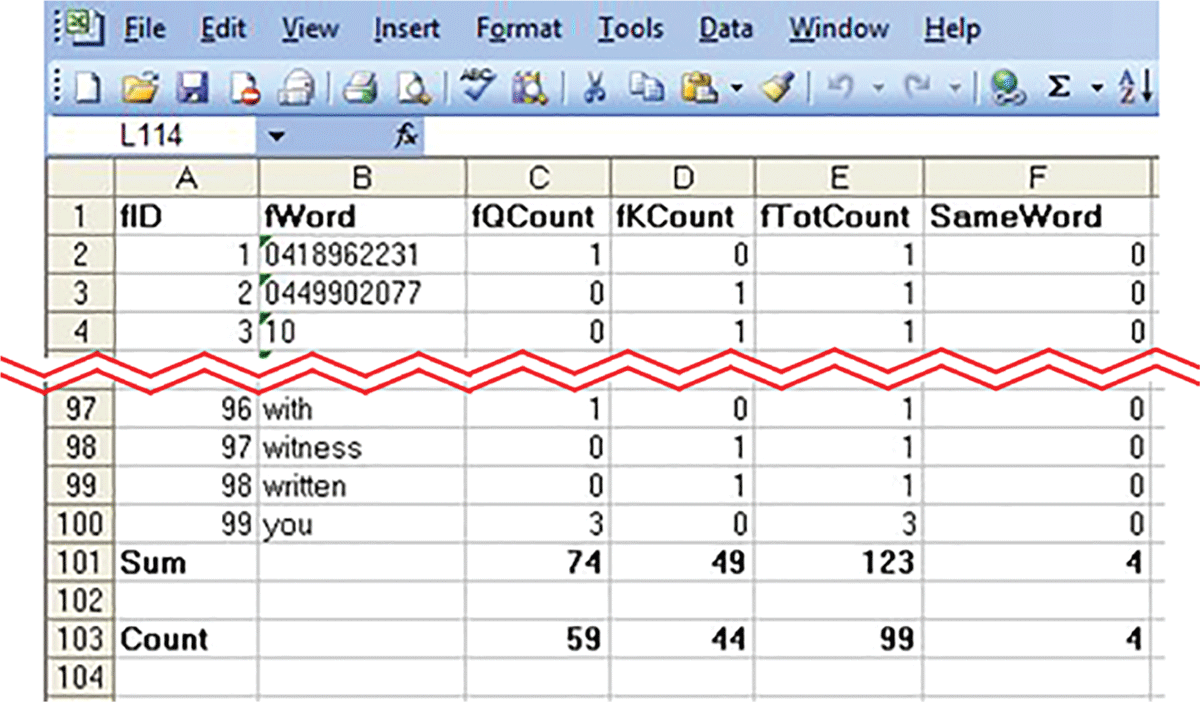Select the SameWord header cell

coord(1037,216)
